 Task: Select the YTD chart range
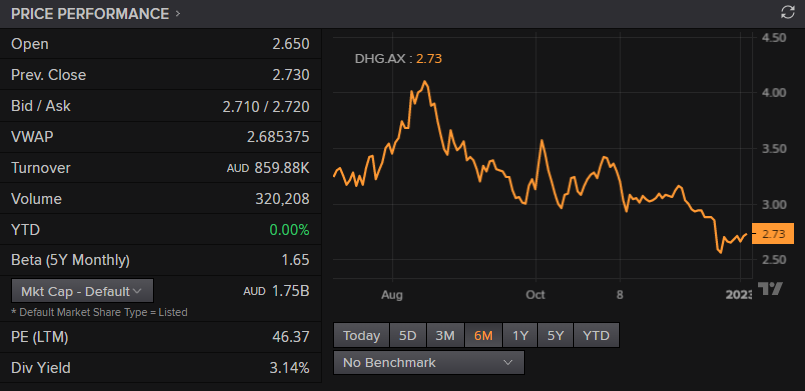pos(596,336)
